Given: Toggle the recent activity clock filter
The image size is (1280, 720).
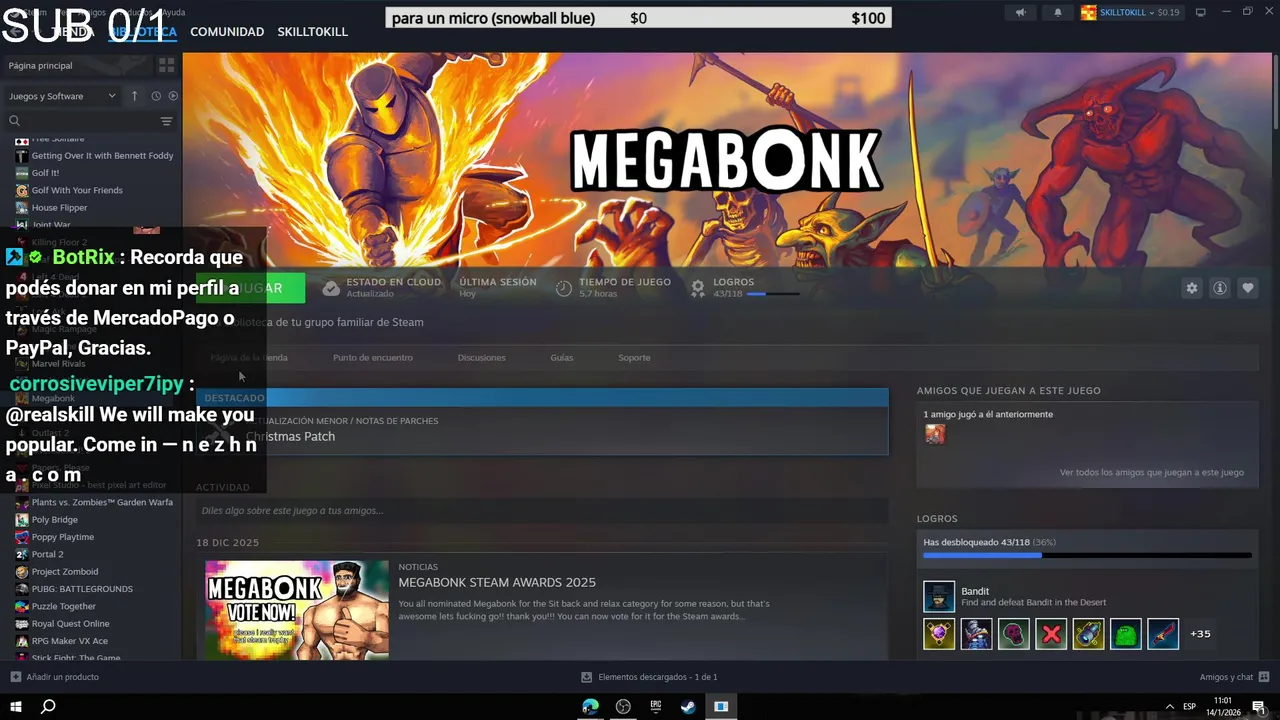Looking at the screenshot, I should coord(156,96).
